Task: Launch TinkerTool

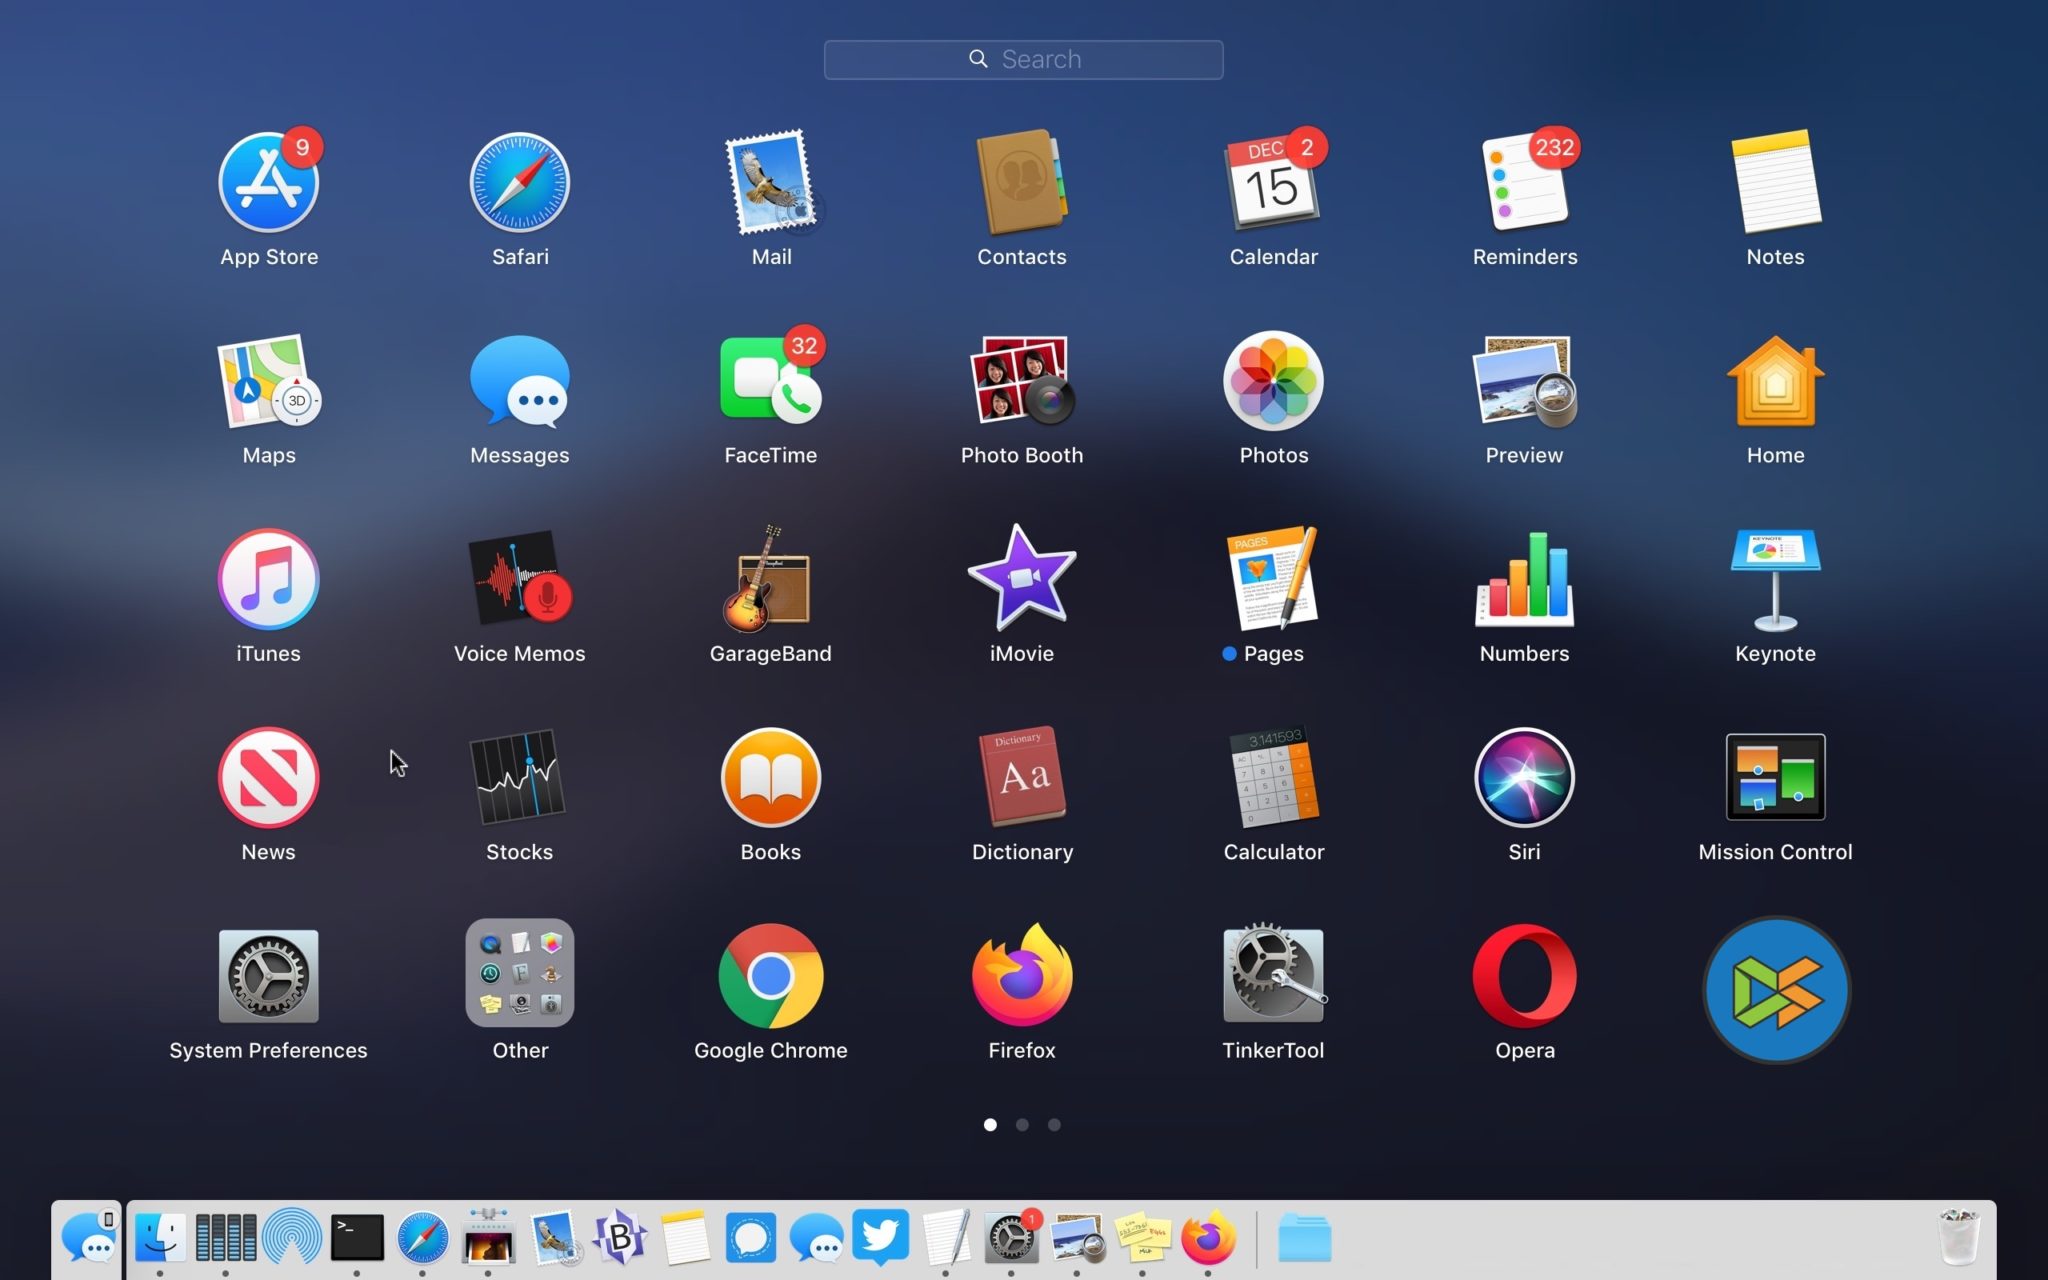Action: (1273, 977)
